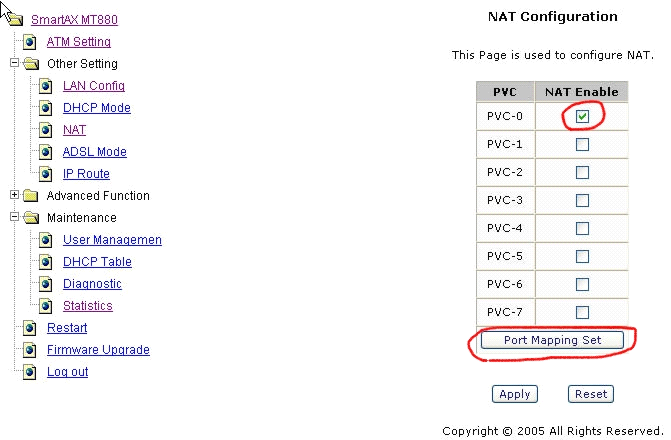671x440 pixels.
Task: Open the ADSL Mode page link
Action: (95, 152)
